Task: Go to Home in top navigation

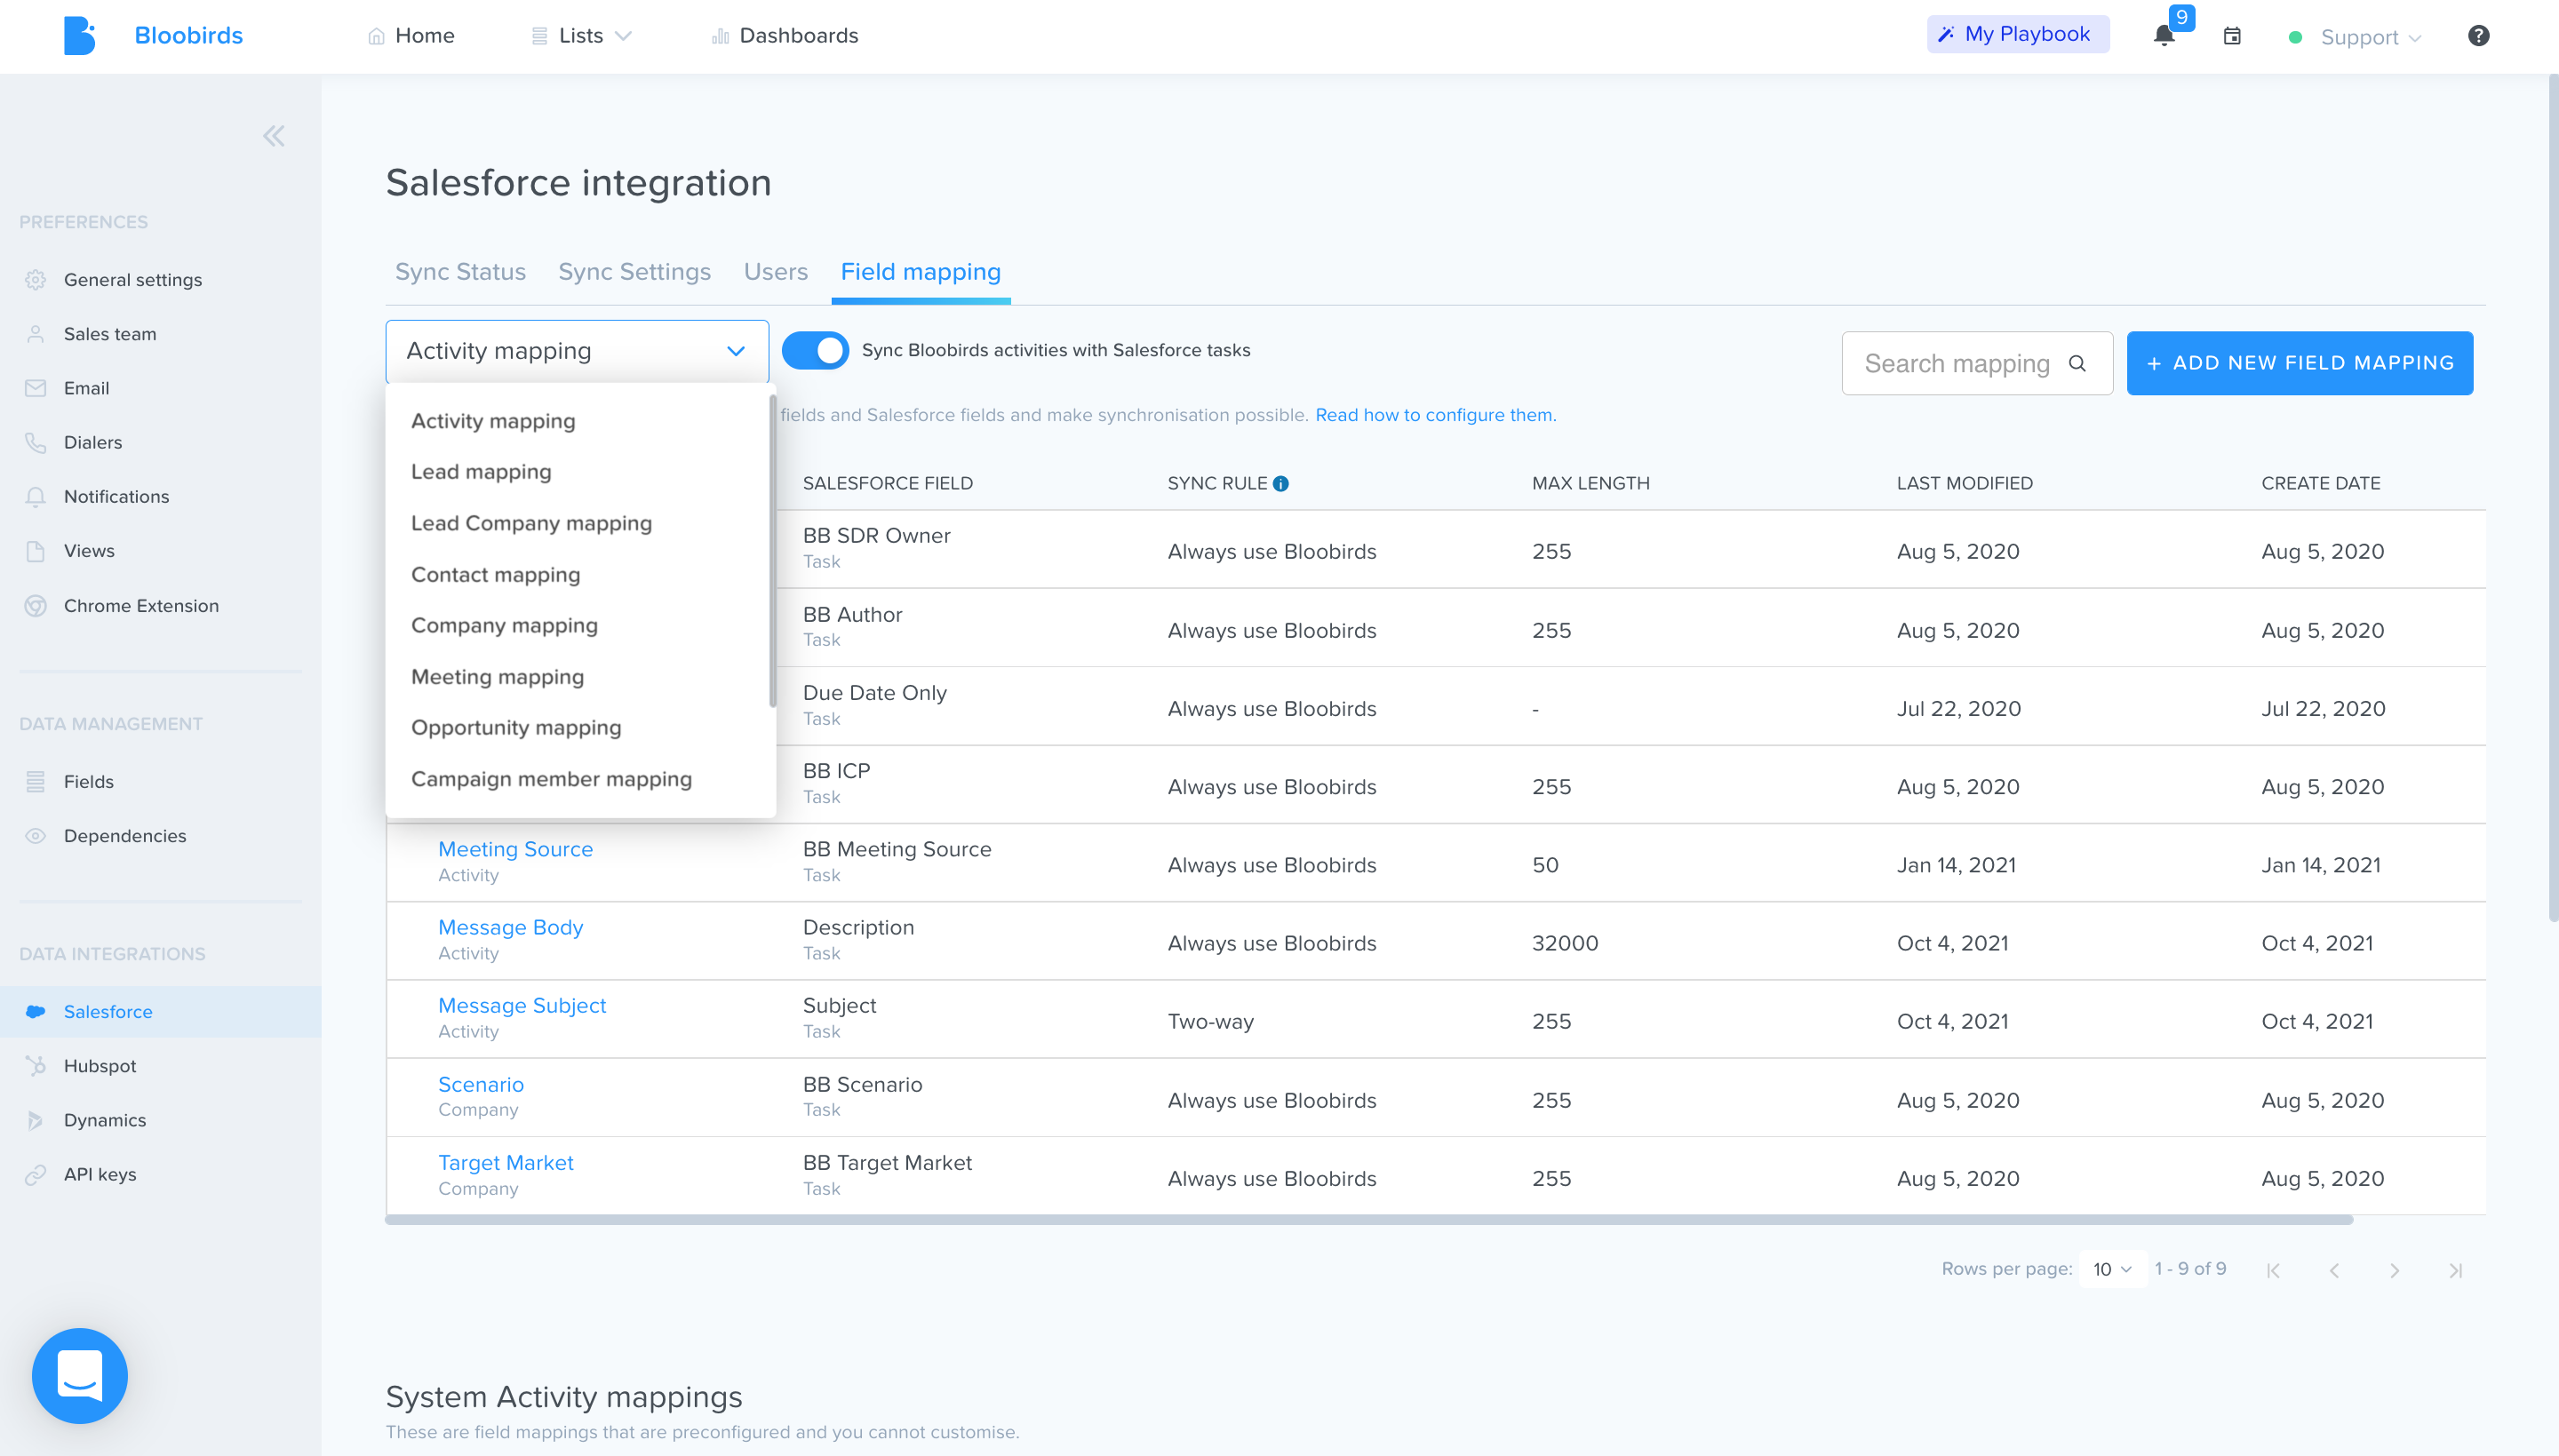Action: 411,36
